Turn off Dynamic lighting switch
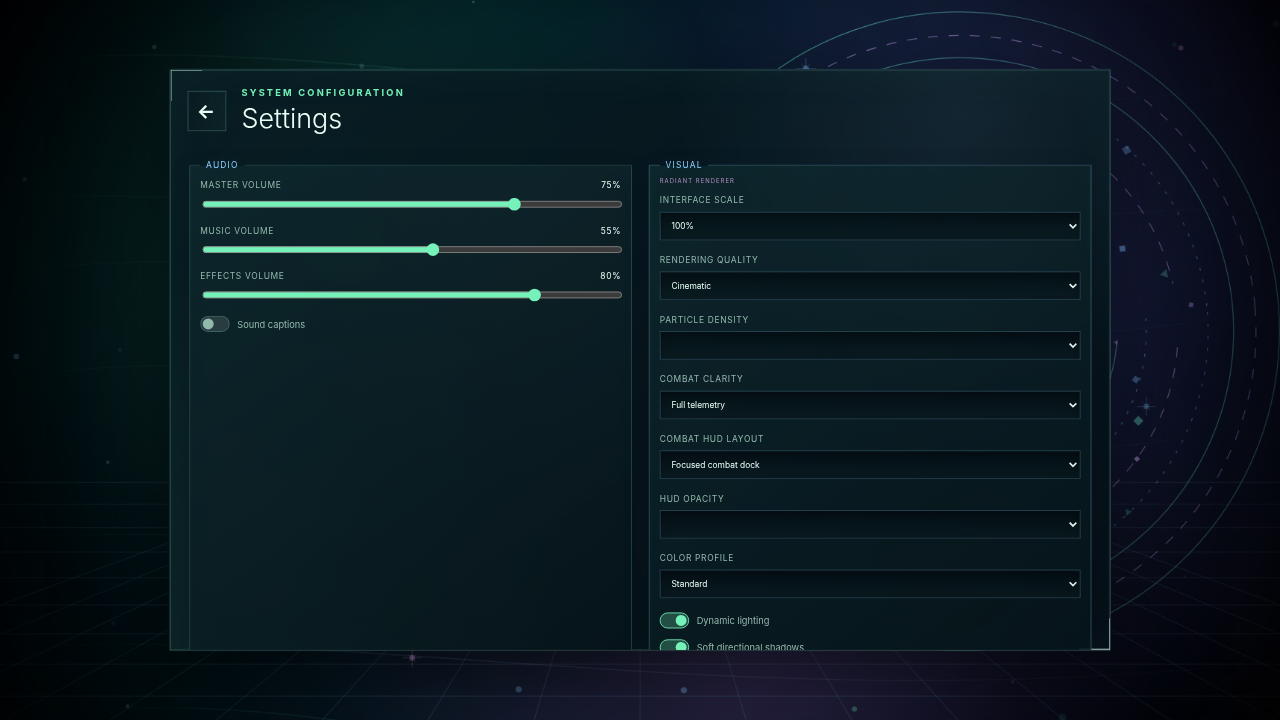 [674, 621]
